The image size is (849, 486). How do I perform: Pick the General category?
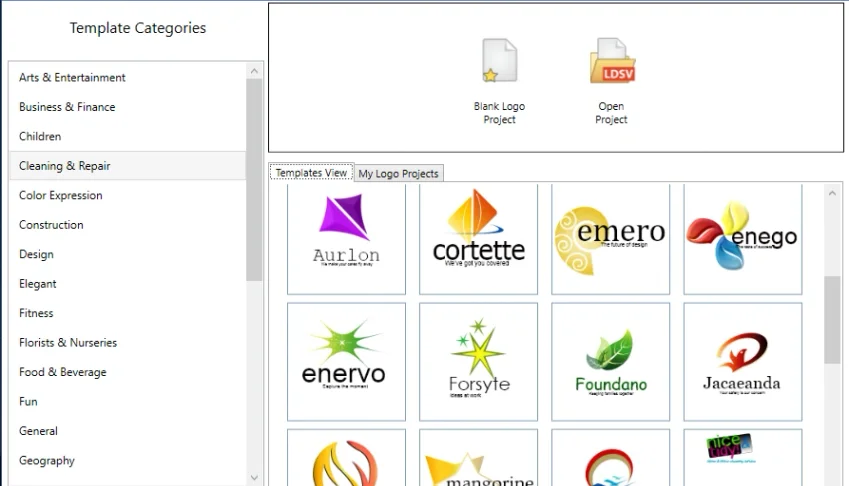coord(128,431)
